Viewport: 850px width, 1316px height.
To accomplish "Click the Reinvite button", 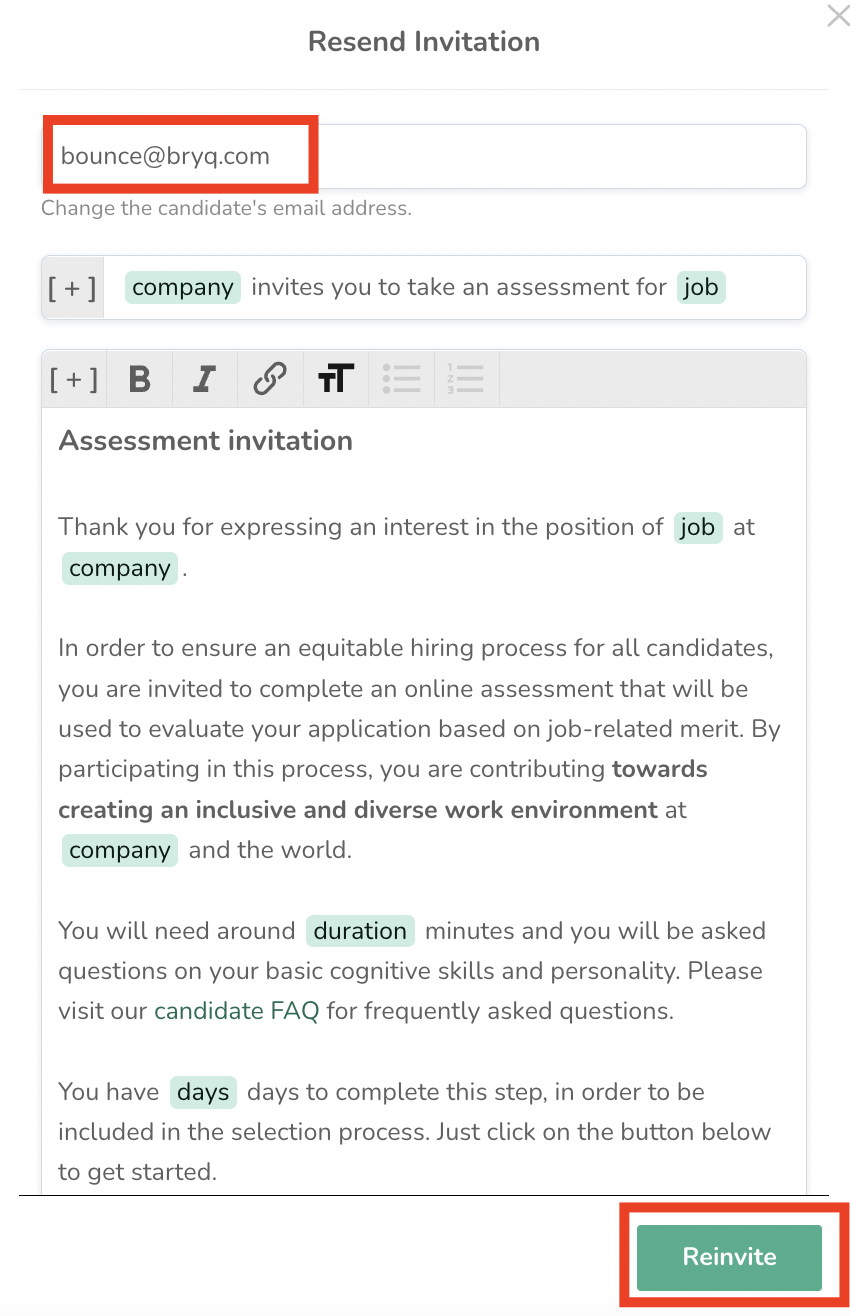I will [x=729, y=1257].
